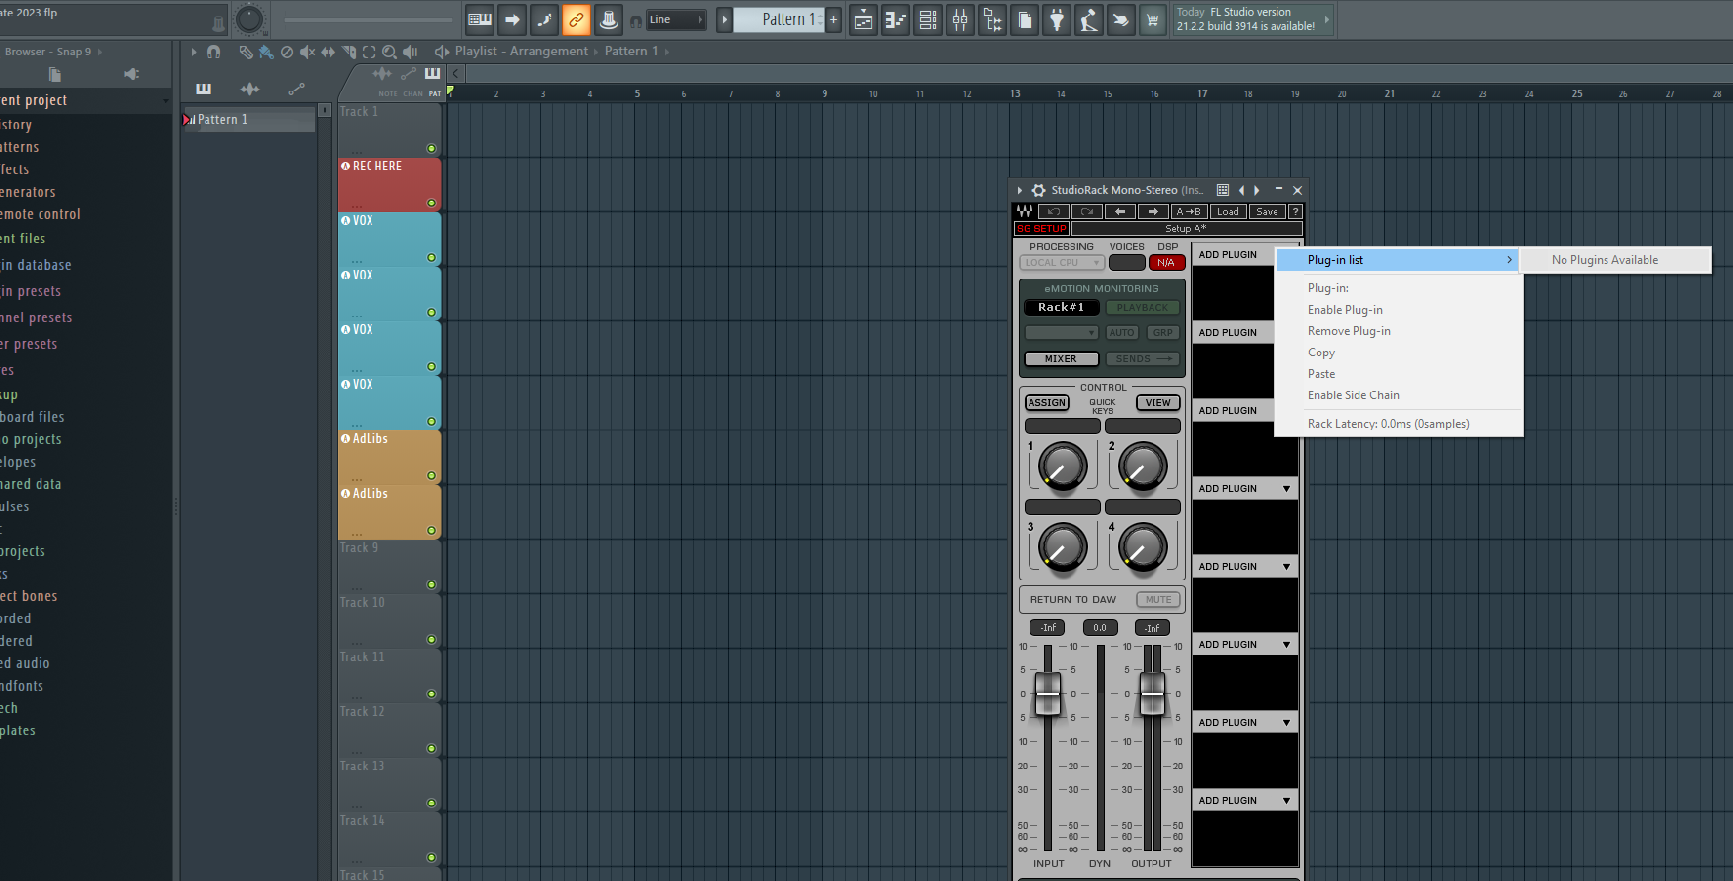
Task: Select the Playback speaker tool in playlist
Action: click(410, 51)
